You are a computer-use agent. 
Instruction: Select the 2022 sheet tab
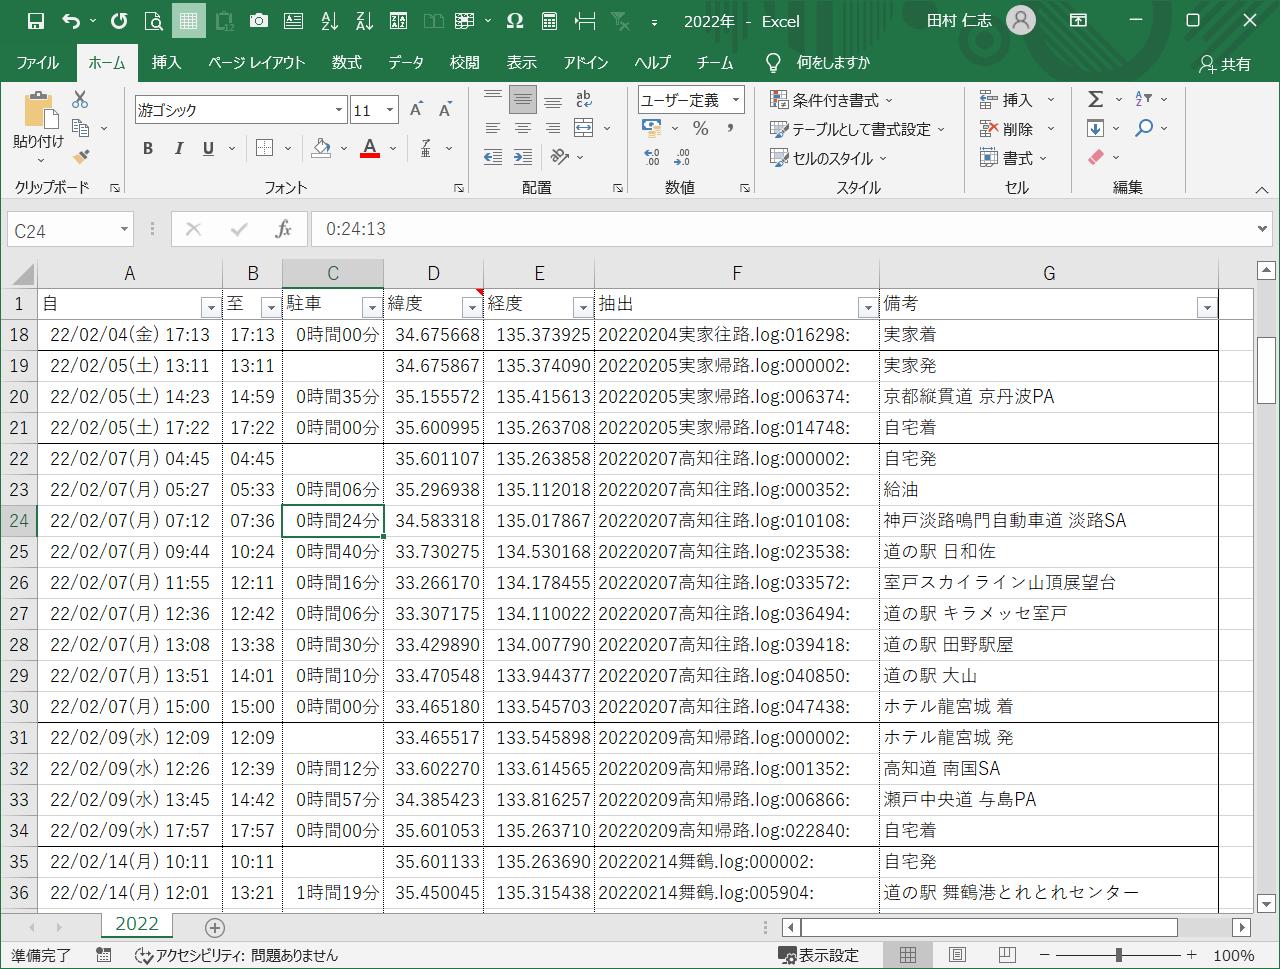click(136, 924)
